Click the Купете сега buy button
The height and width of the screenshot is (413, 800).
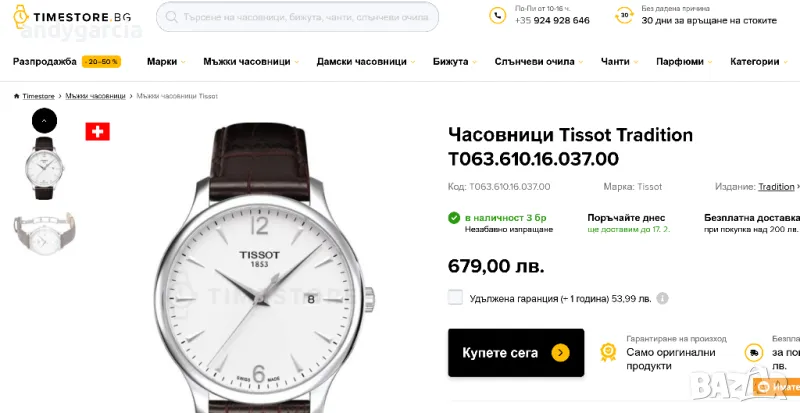[x=515, y=352]
